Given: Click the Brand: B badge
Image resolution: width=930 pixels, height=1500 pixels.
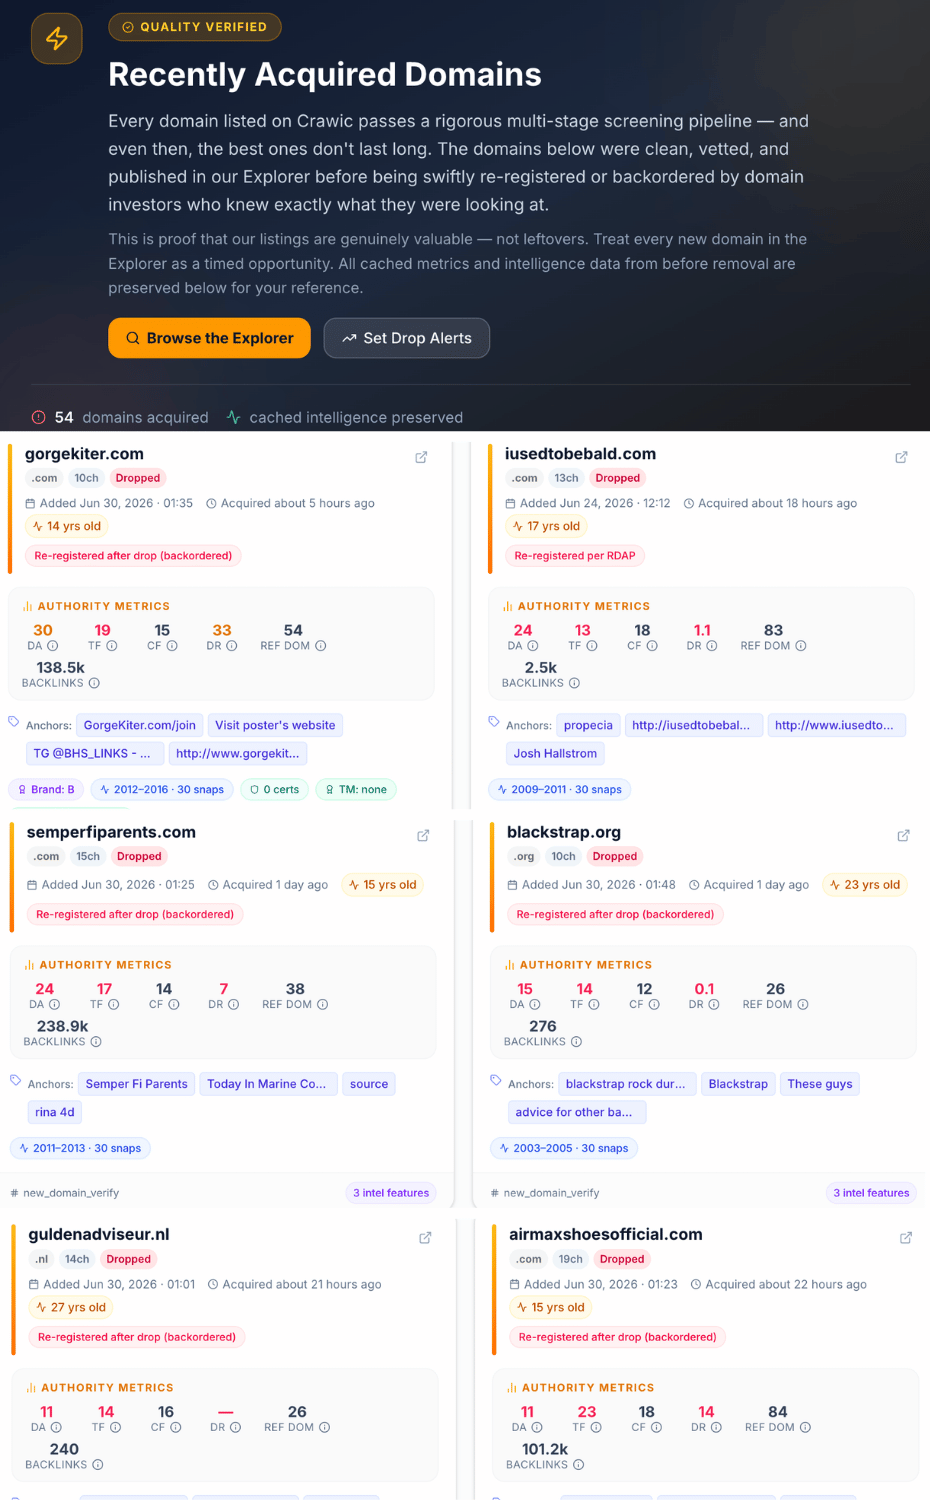Looking at the screenshot, I should coord(46,790).
